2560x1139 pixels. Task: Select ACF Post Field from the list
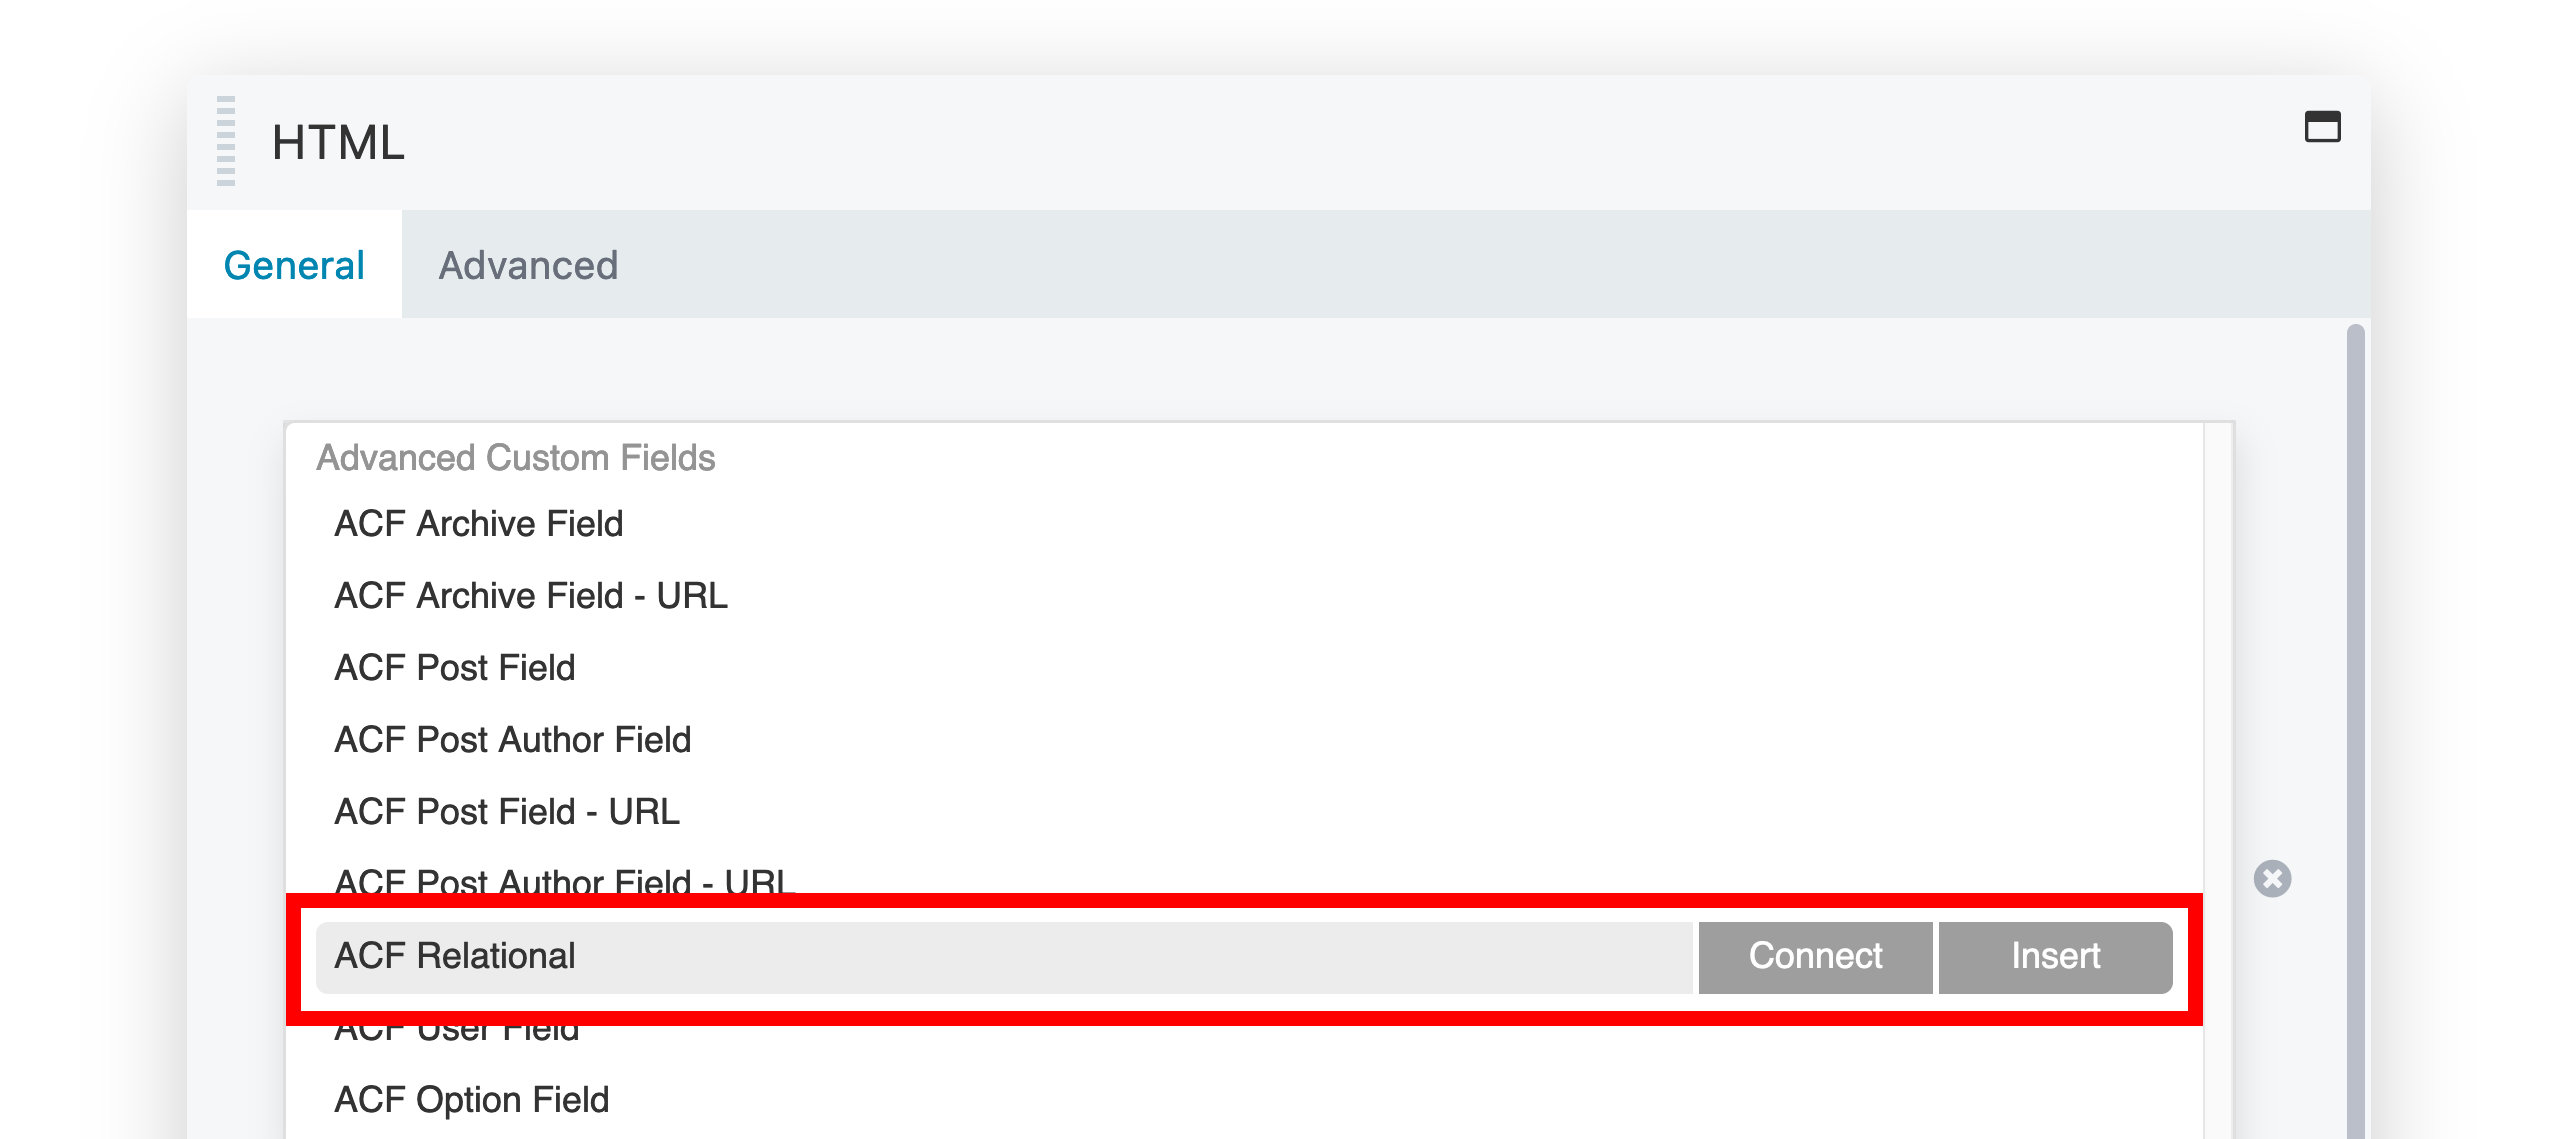(x=455, y=667)
